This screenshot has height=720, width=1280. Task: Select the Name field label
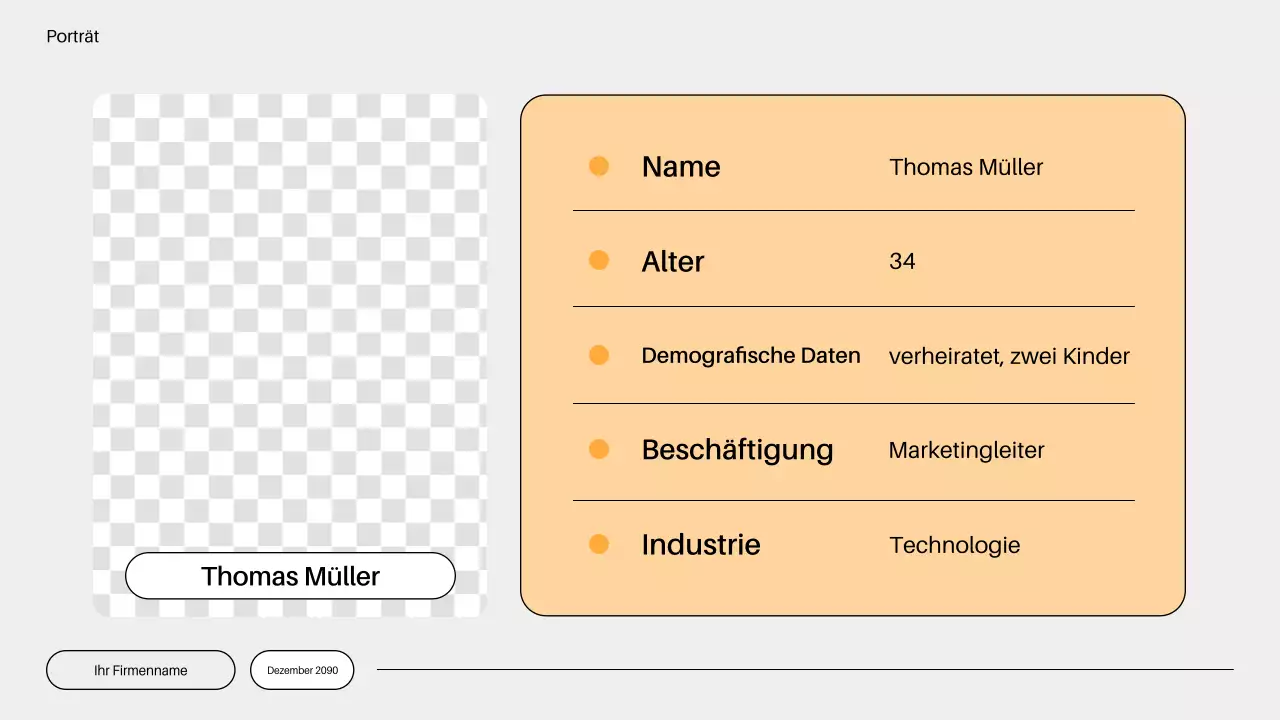(x=681, y=166)
